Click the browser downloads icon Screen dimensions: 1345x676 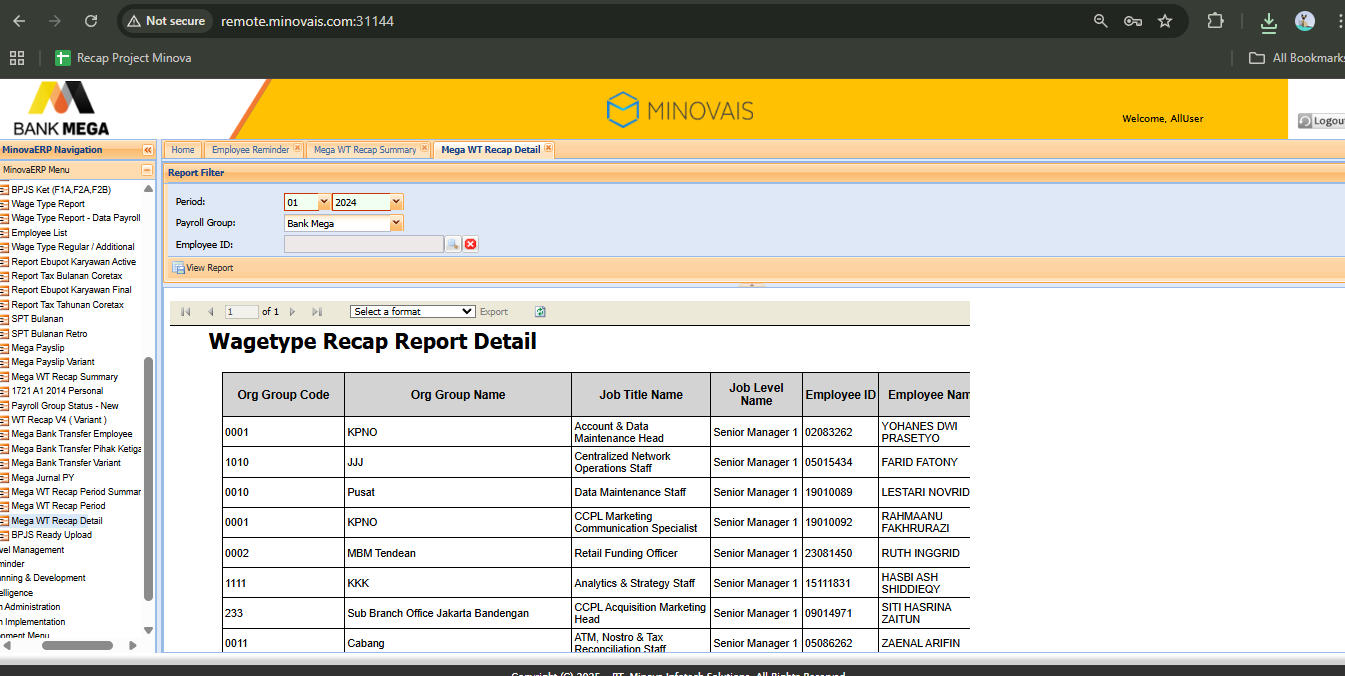(1268, 21)
